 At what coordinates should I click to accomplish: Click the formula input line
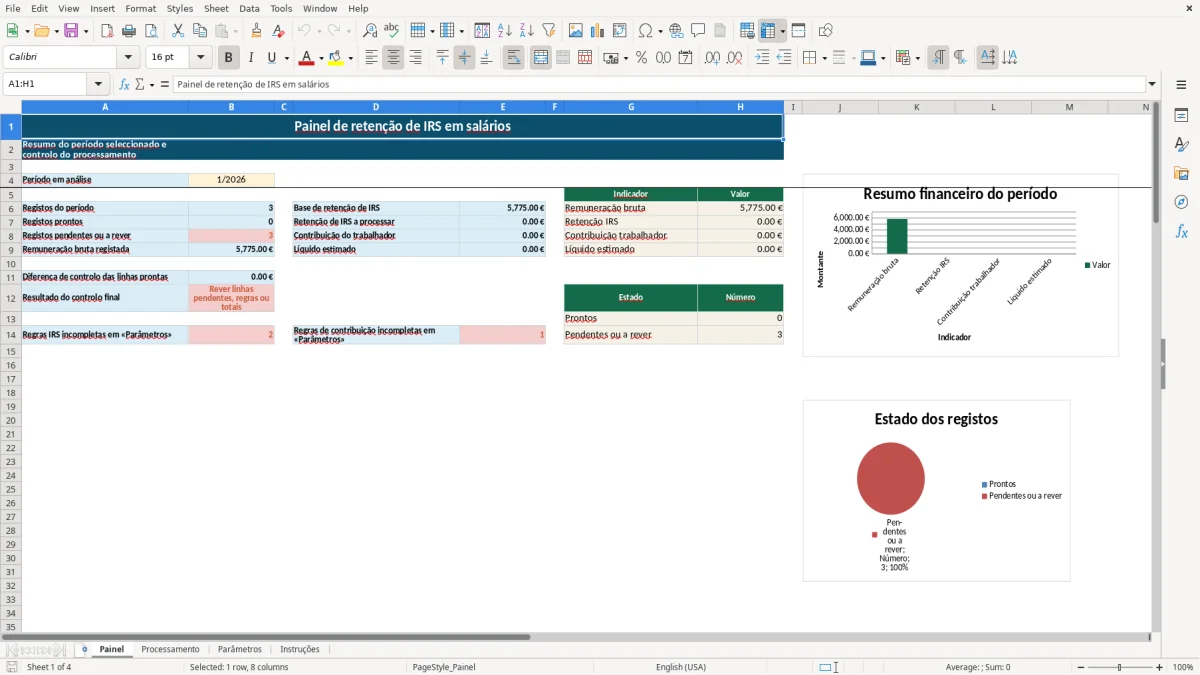658,85
